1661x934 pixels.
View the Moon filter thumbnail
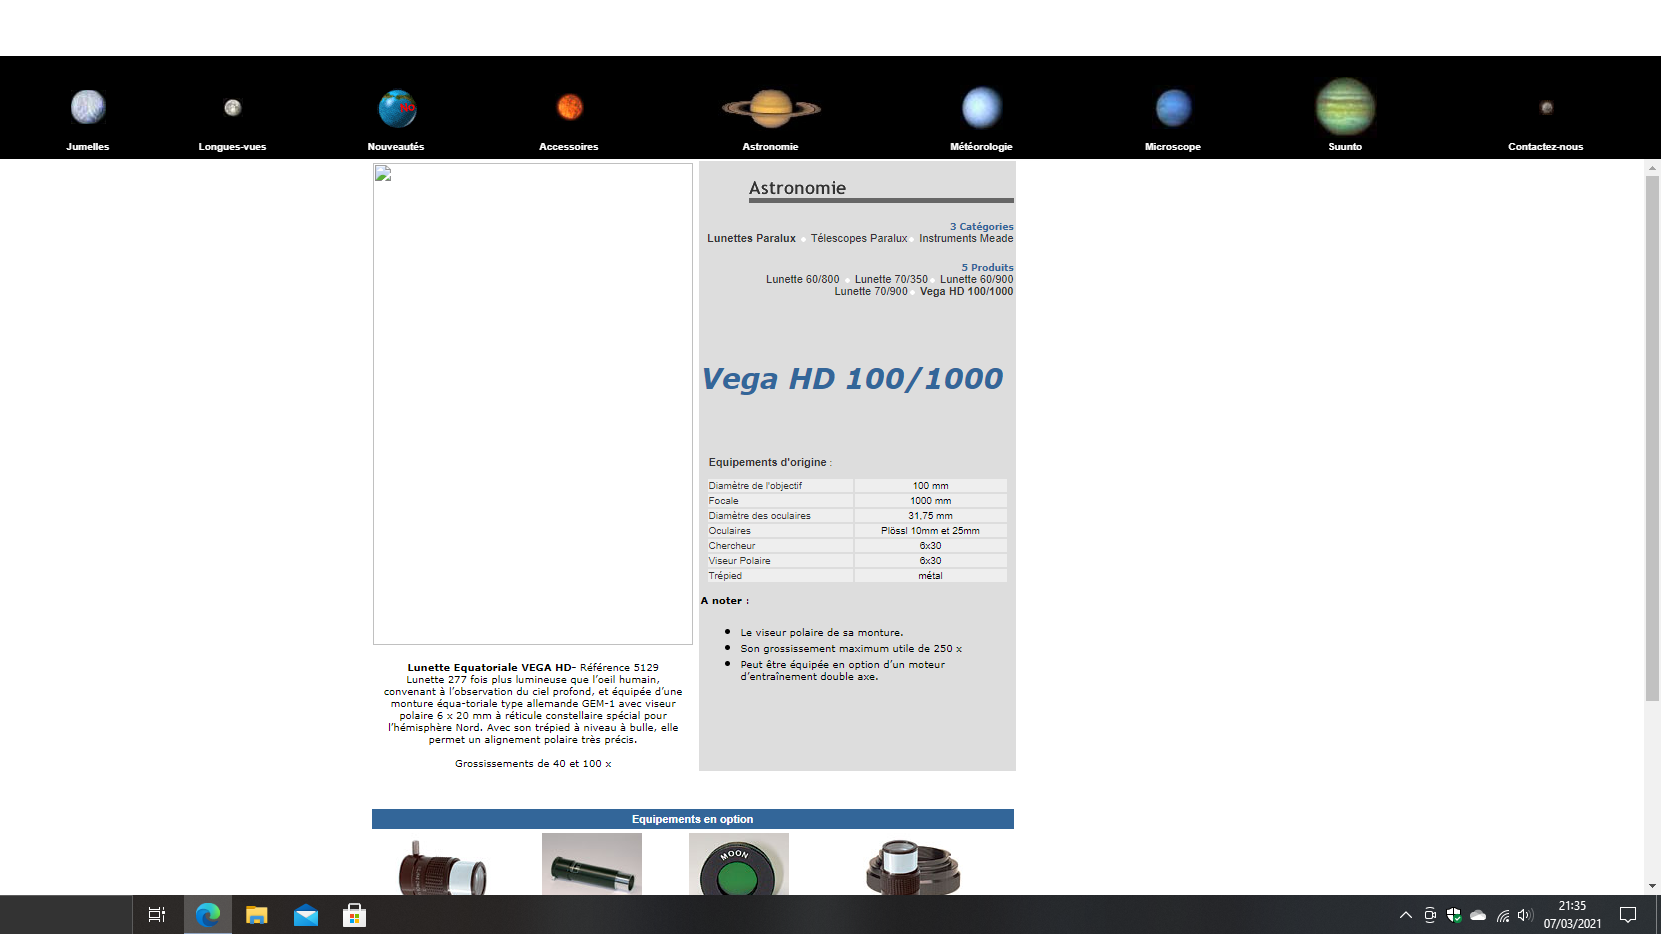click(x=739, y=864)
